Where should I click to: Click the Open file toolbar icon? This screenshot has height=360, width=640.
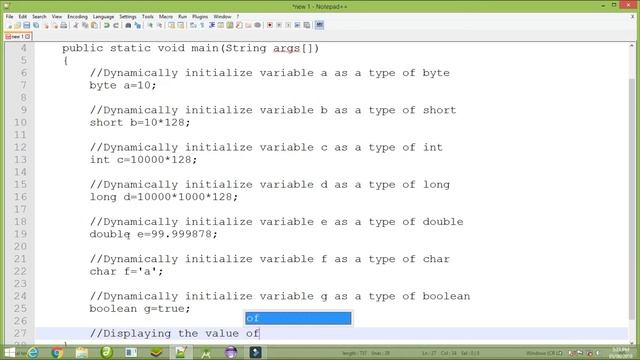18,25
